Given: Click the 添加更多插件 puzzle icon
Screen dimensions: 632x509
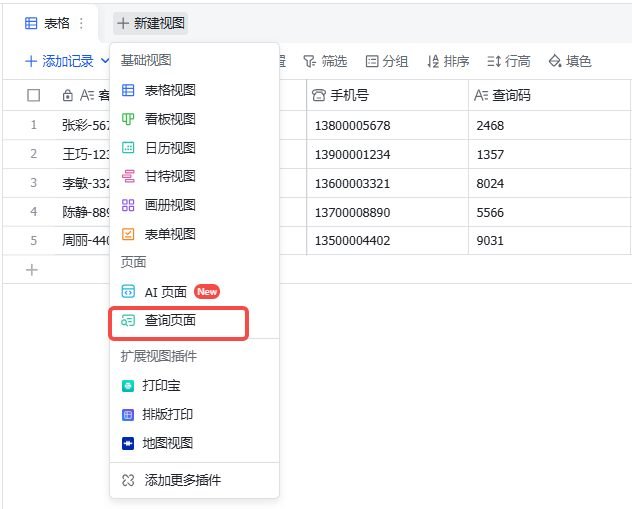Looking at the screenshot, I should coord(128,480).
